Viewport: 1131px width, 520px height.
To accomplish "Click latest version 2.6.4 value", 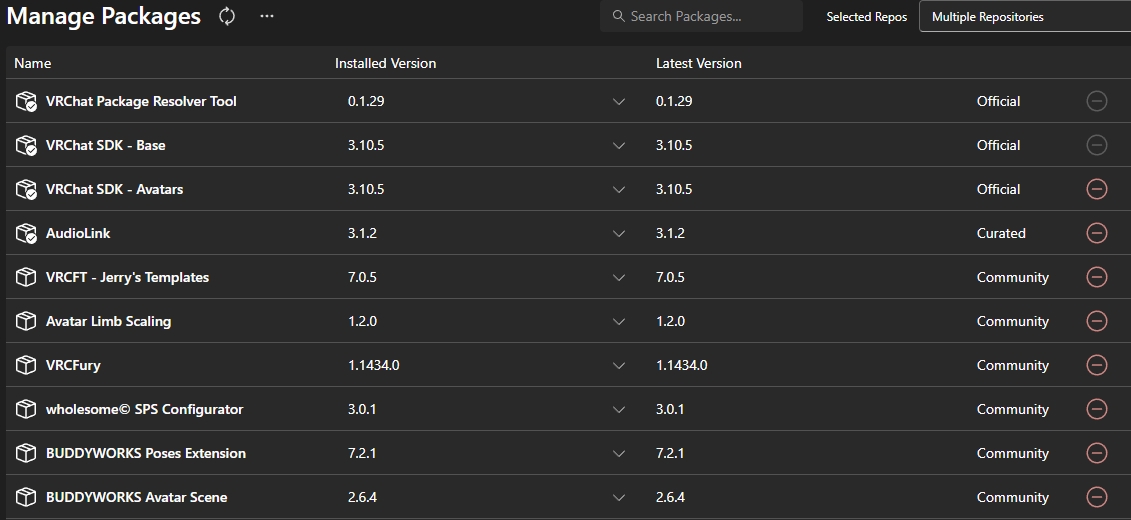I will click(670, 498).
